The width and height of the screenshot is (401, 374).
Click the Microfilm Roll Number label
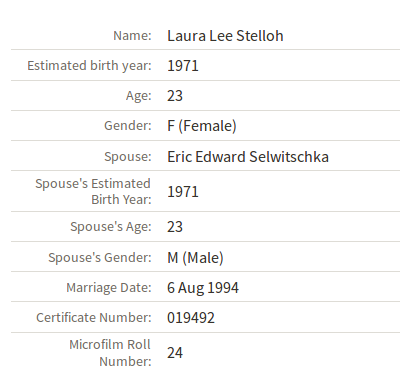click(110, 353)
